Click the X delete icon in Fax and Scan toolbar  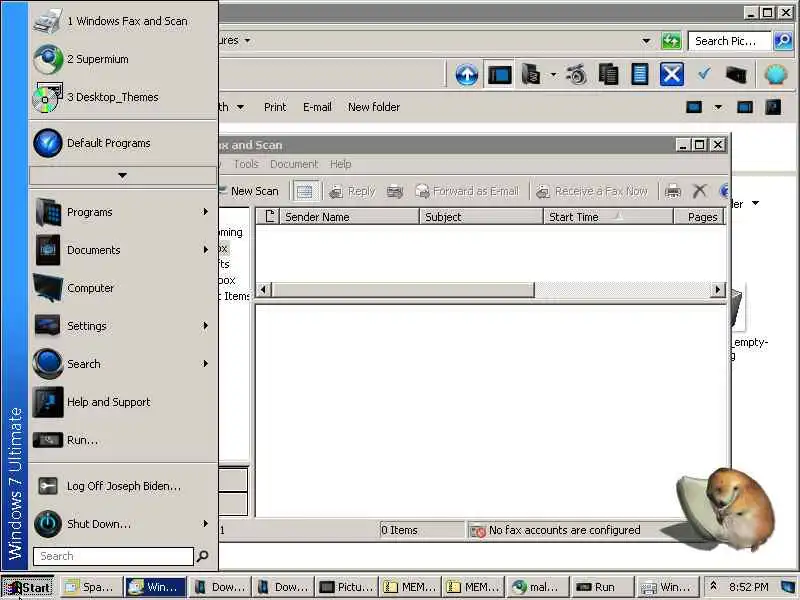coord(699,191)
